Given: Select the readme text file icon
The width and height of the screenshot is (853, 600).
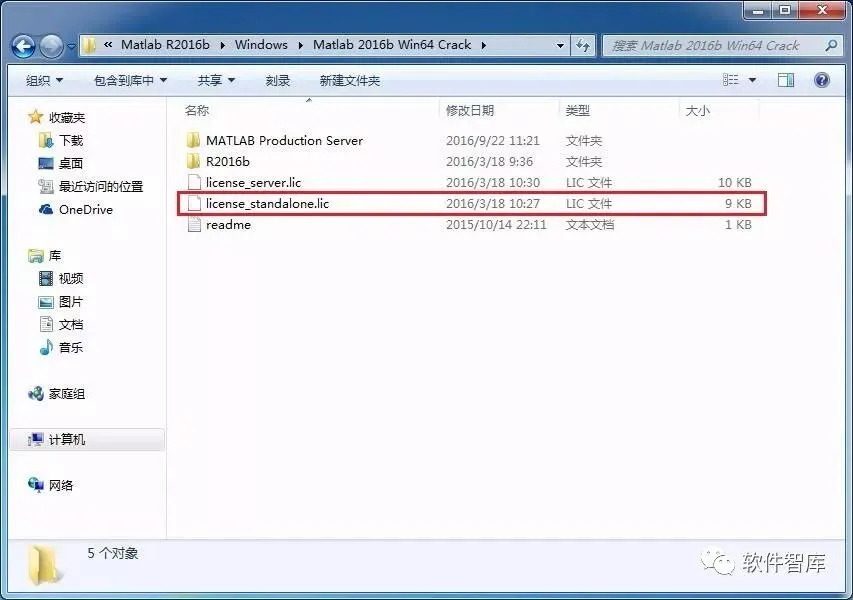Looking at the screenshot, I should point(194,224).
